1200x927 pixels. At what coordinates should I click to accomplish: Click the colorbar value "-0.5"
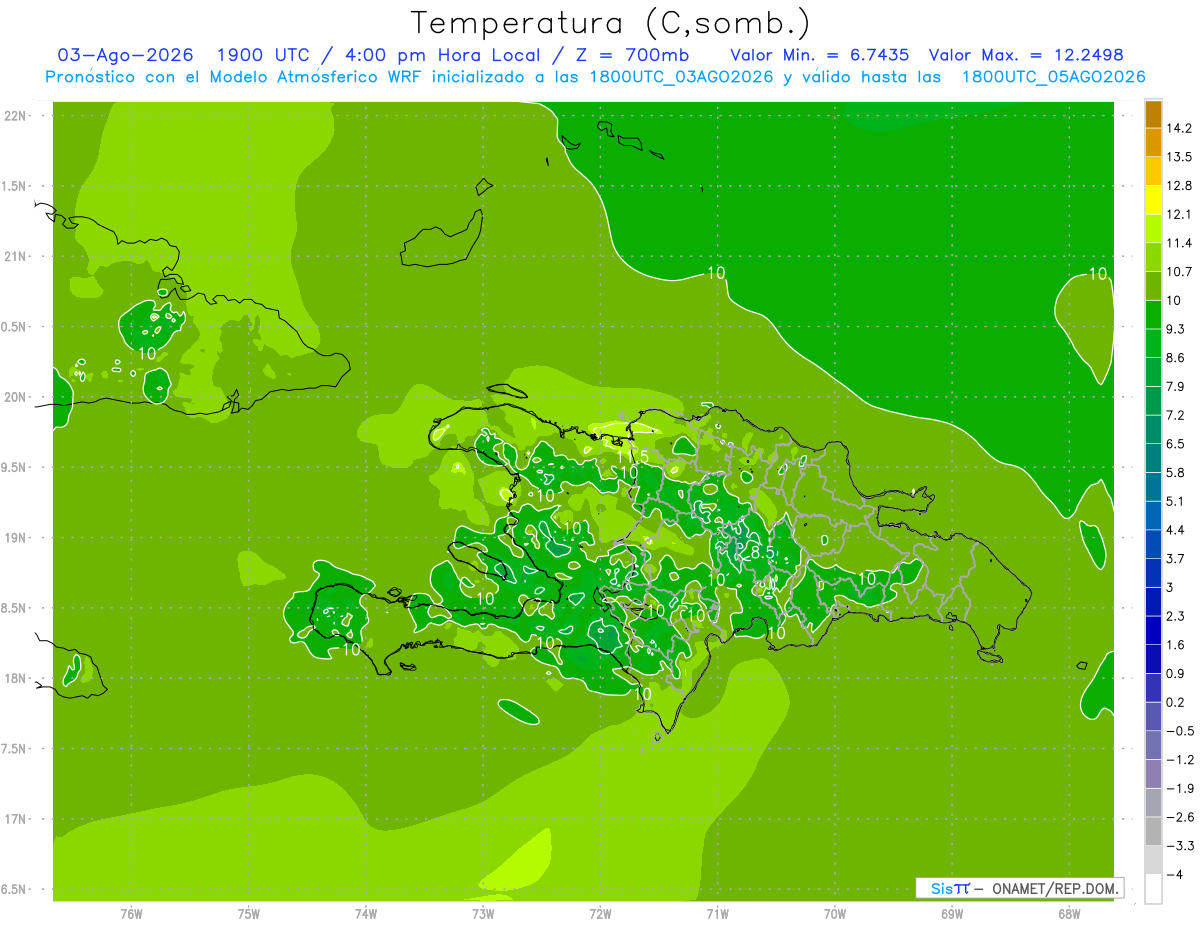[x=1179, y=732]
